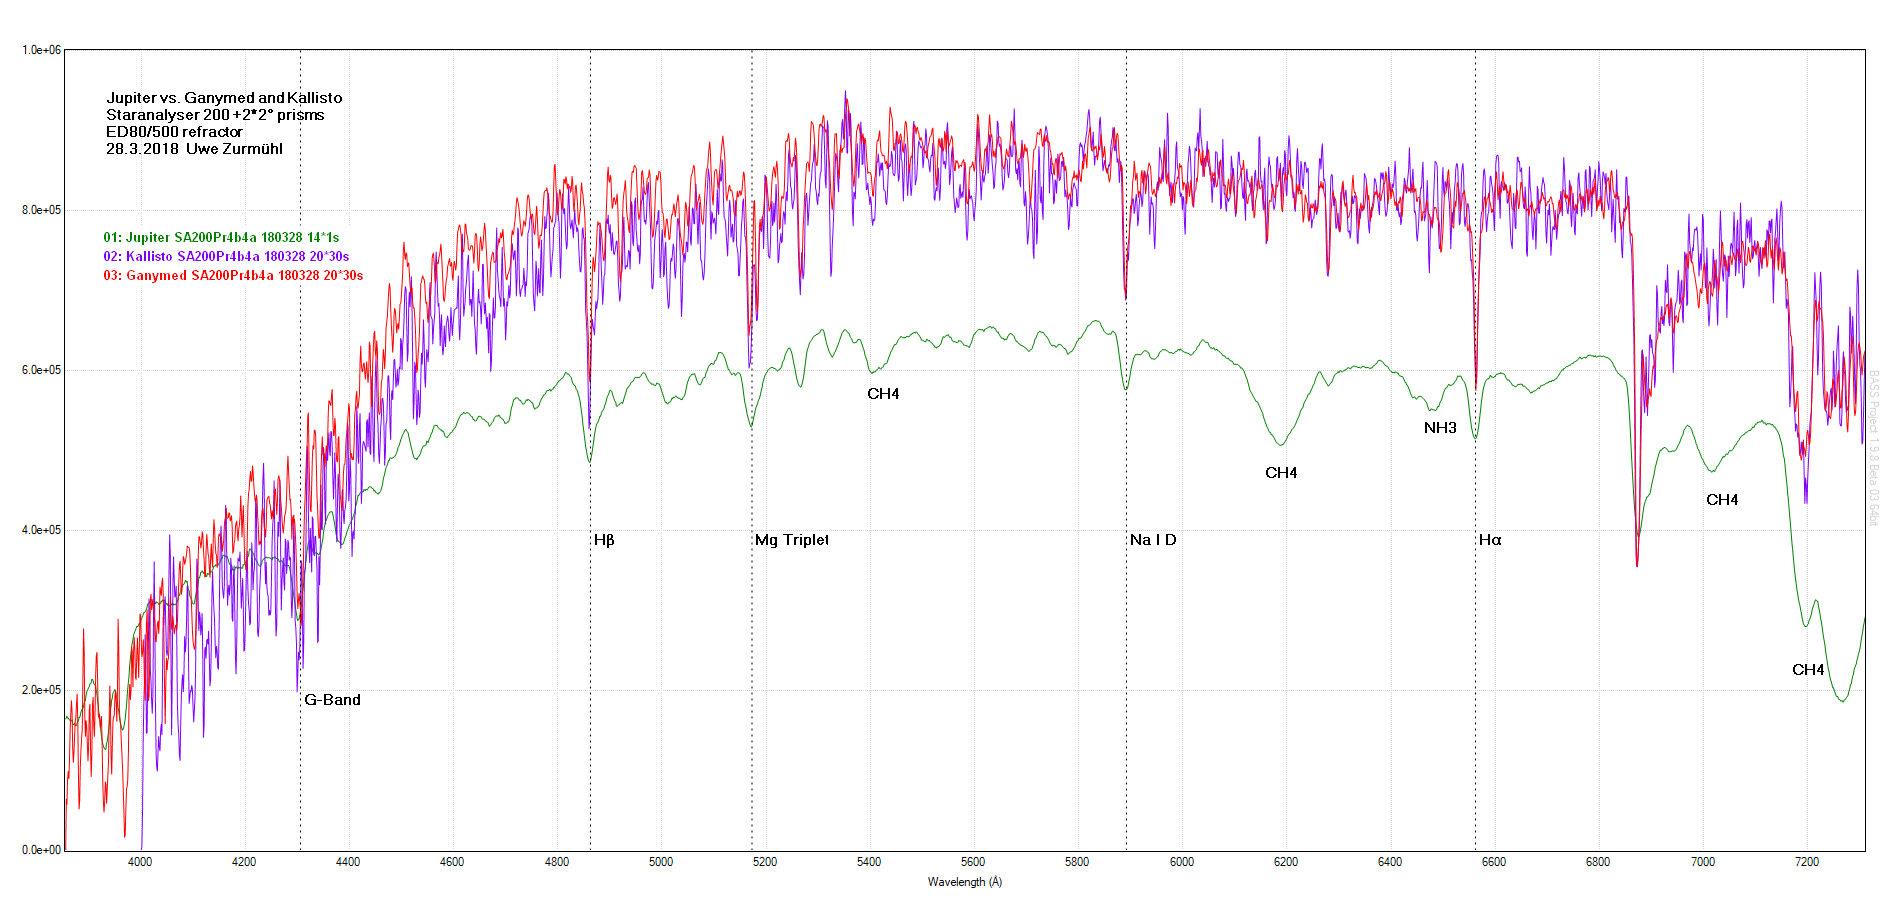Click the Jupiter legend entry in green
The image size is (1900, 900).
click(x=221, y=238)
